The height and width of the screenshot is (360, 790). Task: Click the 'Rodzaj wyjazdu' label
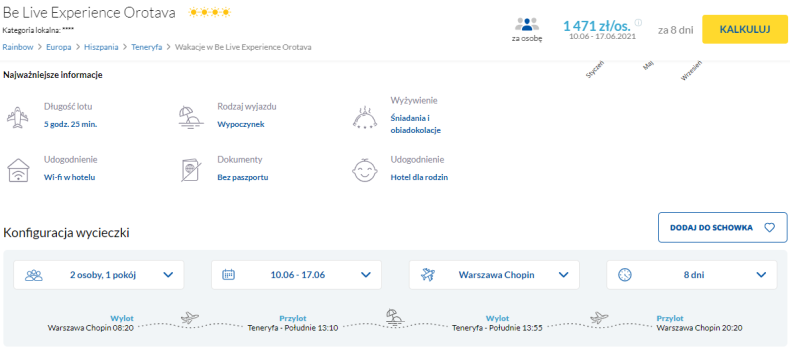(x=247, y=107)
